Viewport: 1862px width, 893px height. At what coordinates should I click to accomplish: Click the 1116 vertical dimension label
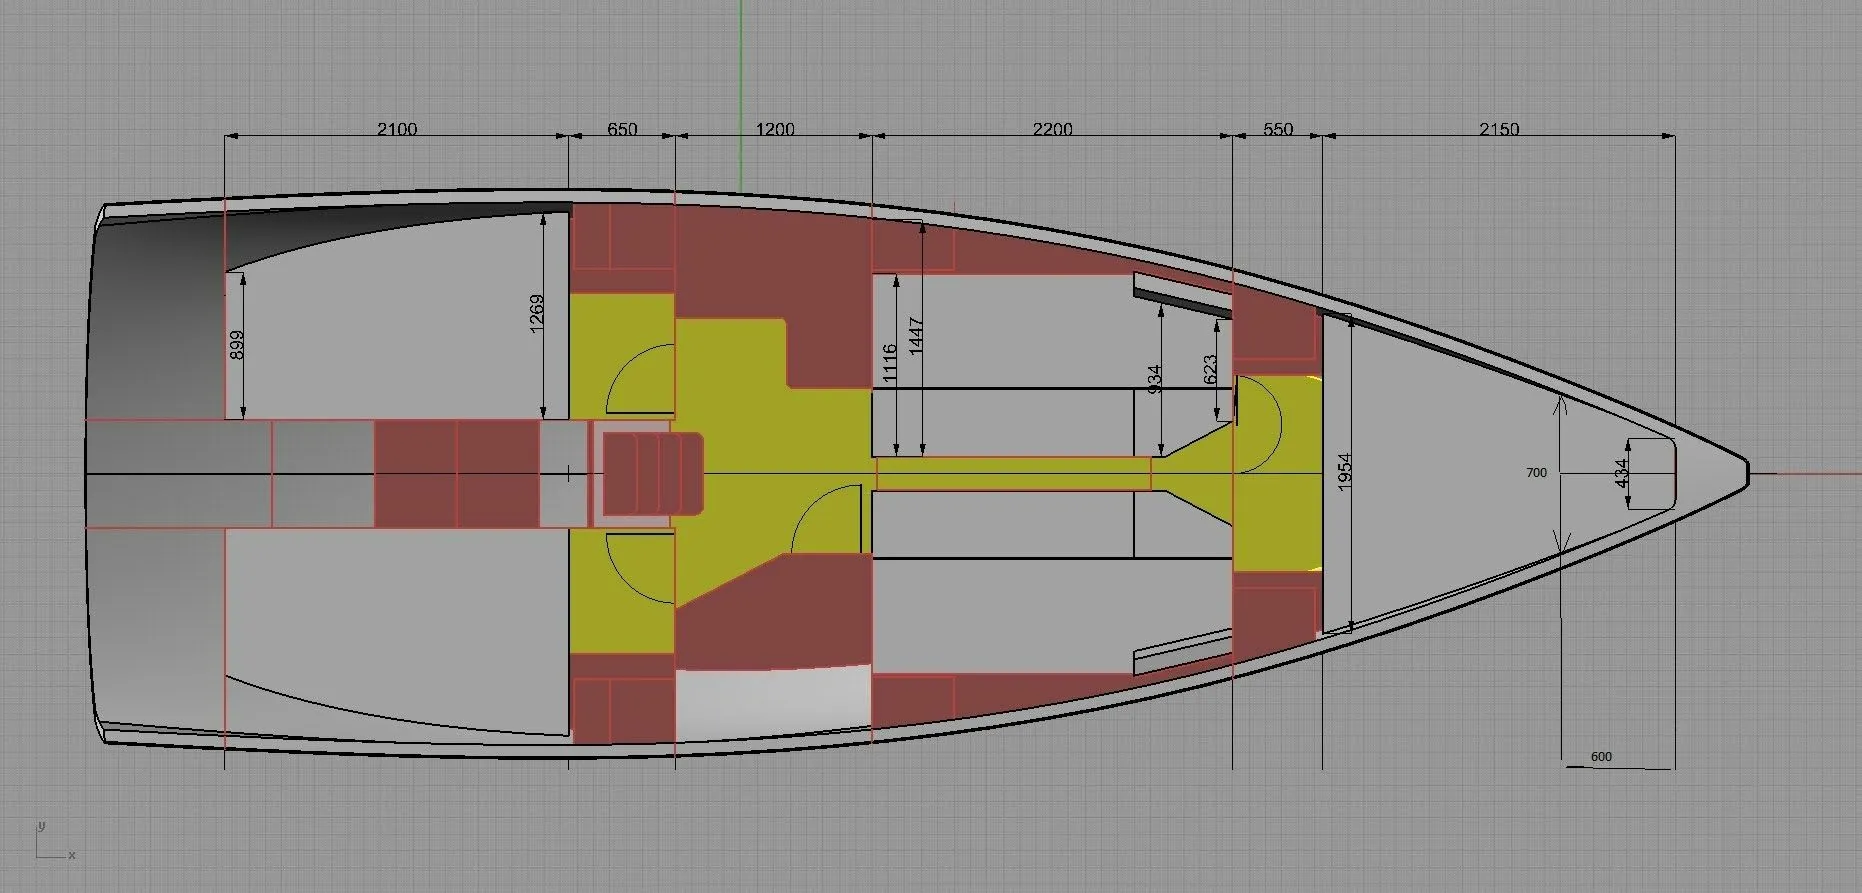(x=889, y=363)
